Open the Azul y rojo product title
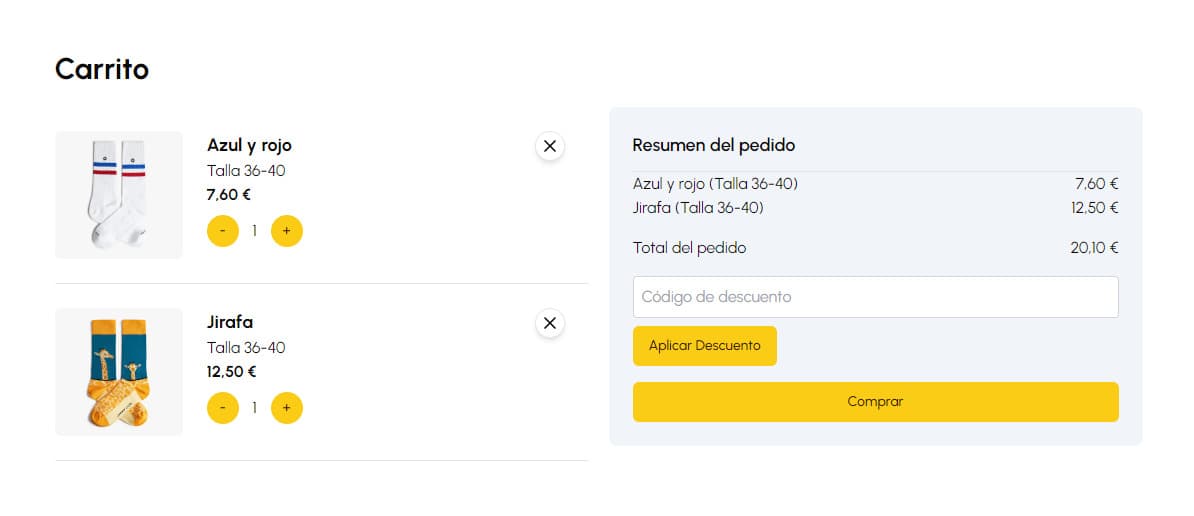1194x516 pixels. [249, 146]
